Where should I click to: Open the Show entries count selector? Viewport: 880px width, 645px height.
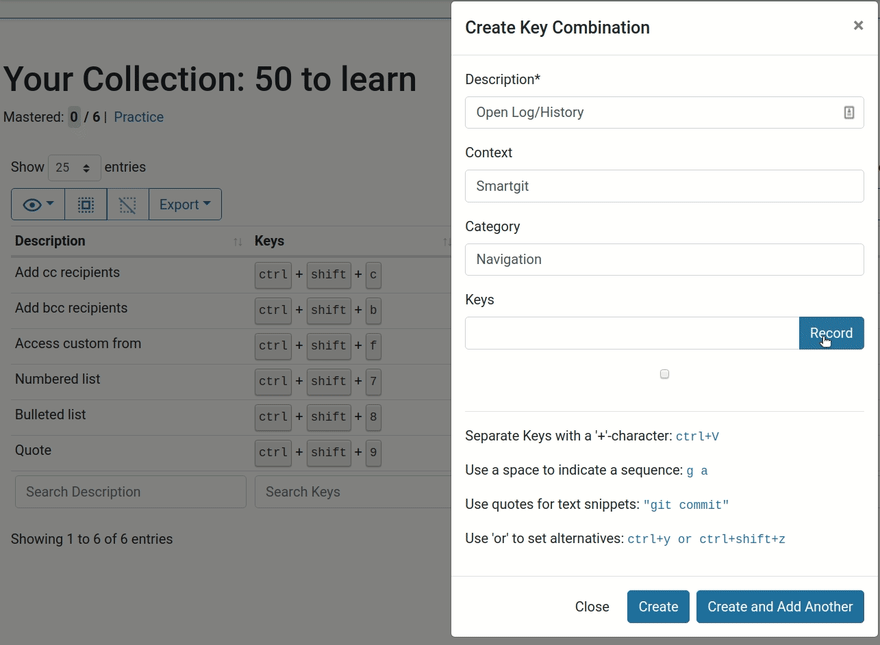click(74, 167)
